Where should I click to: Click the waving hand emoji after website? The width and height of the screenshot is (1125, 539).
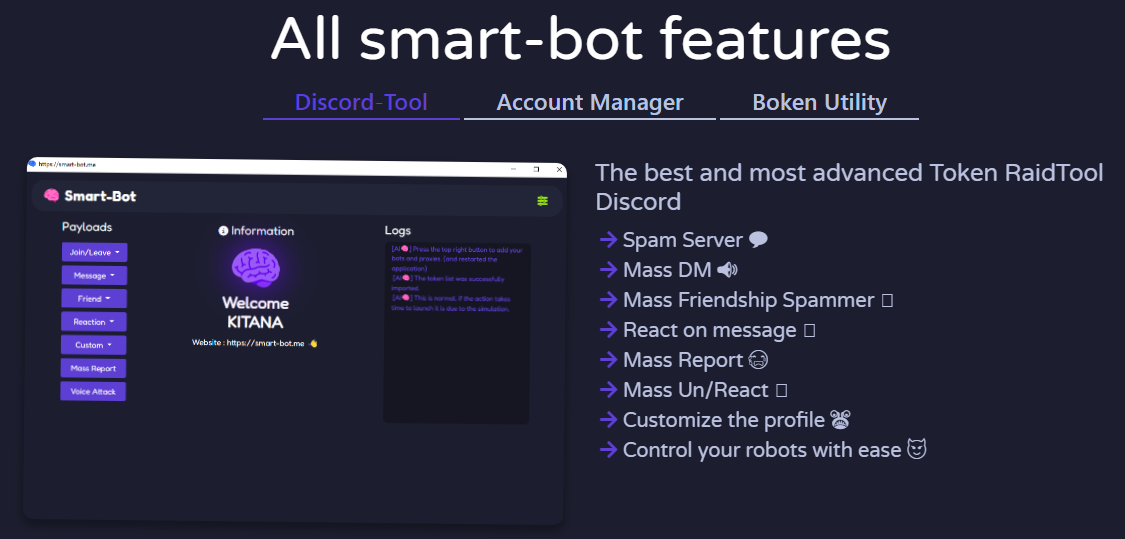[x=313, y=344]
